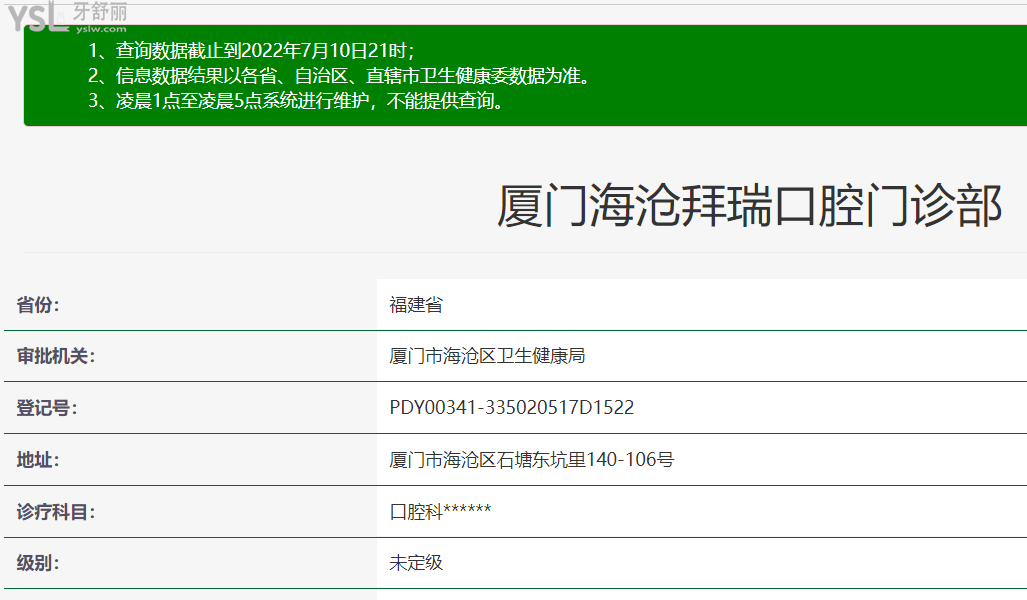This screenshot has width=1027, height=600.
Task: Click registration number PDY00341-335020517D1522
Action: tap(512, 407)
